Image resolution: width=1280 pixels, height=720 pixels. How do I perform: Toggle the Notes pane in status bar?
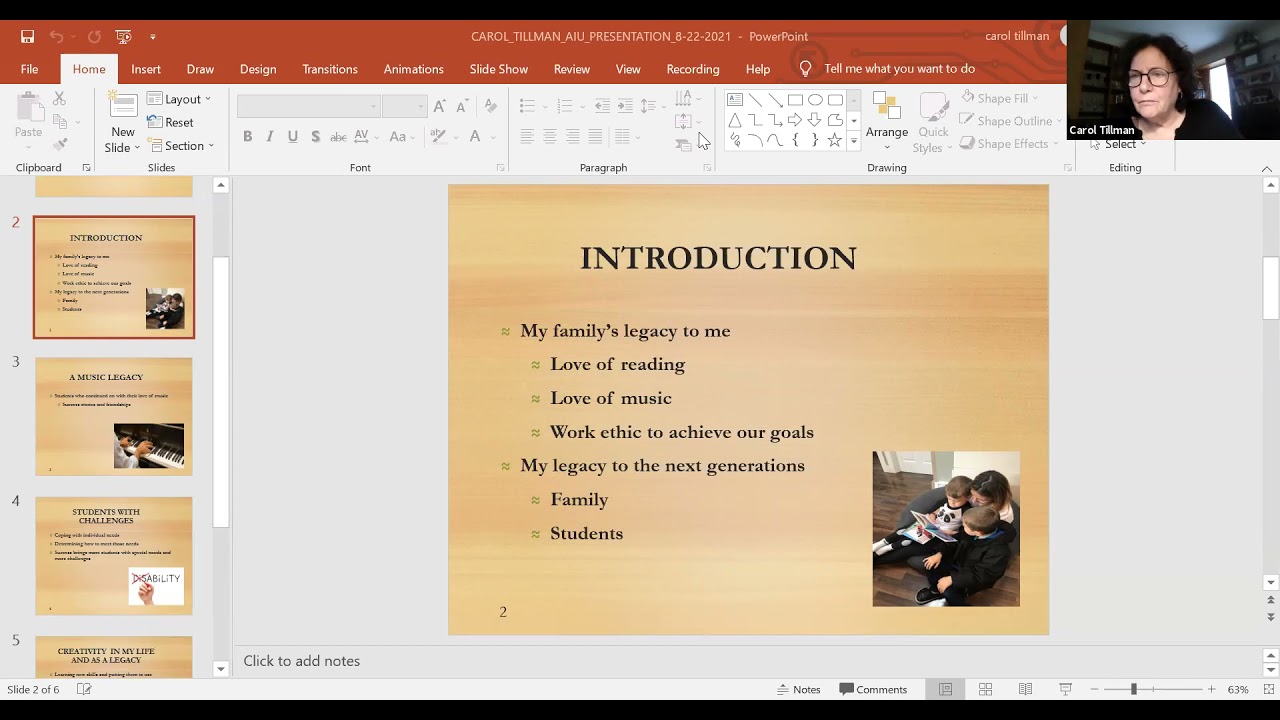click(800, 689)
